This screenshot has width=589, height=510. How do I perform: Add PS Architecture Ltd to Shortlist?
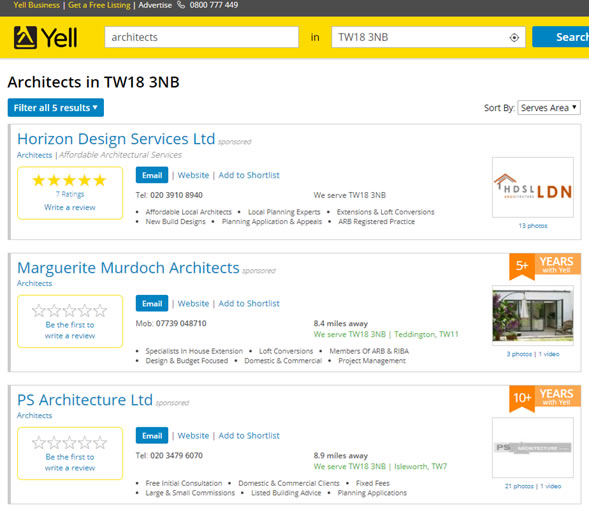249,436
